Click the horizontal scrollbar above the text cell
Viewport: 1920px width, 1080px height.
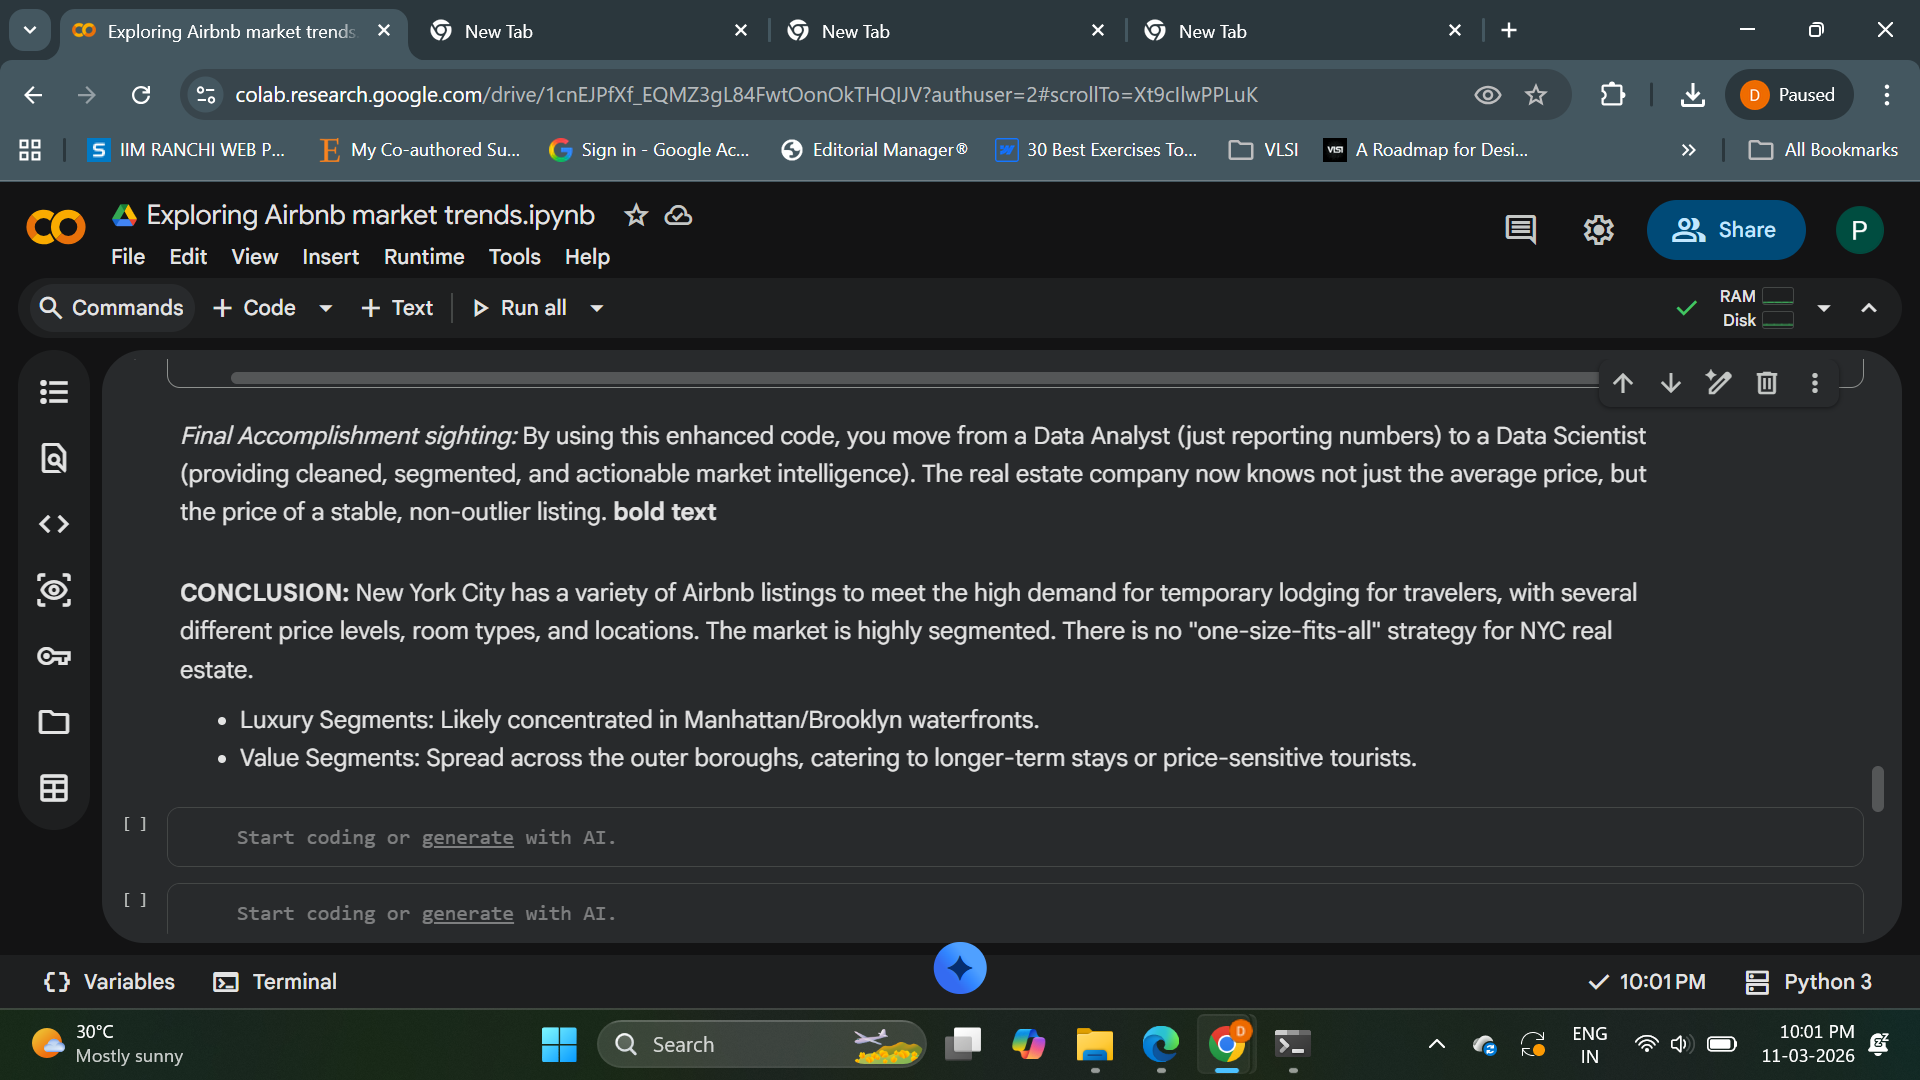tap(900, 378)
